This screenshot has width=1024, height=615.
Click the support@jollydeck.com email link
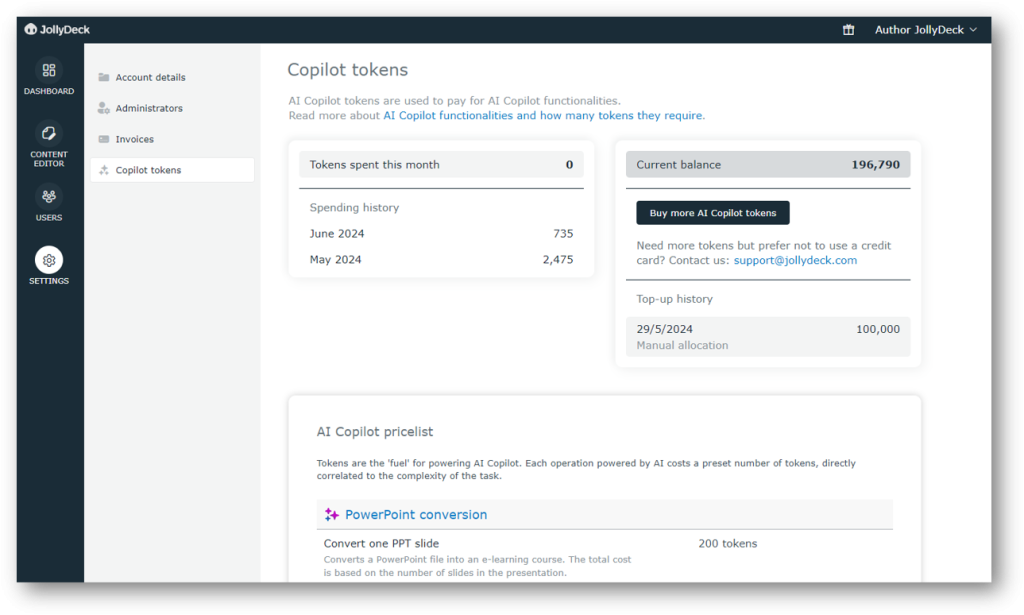(795, 260)
